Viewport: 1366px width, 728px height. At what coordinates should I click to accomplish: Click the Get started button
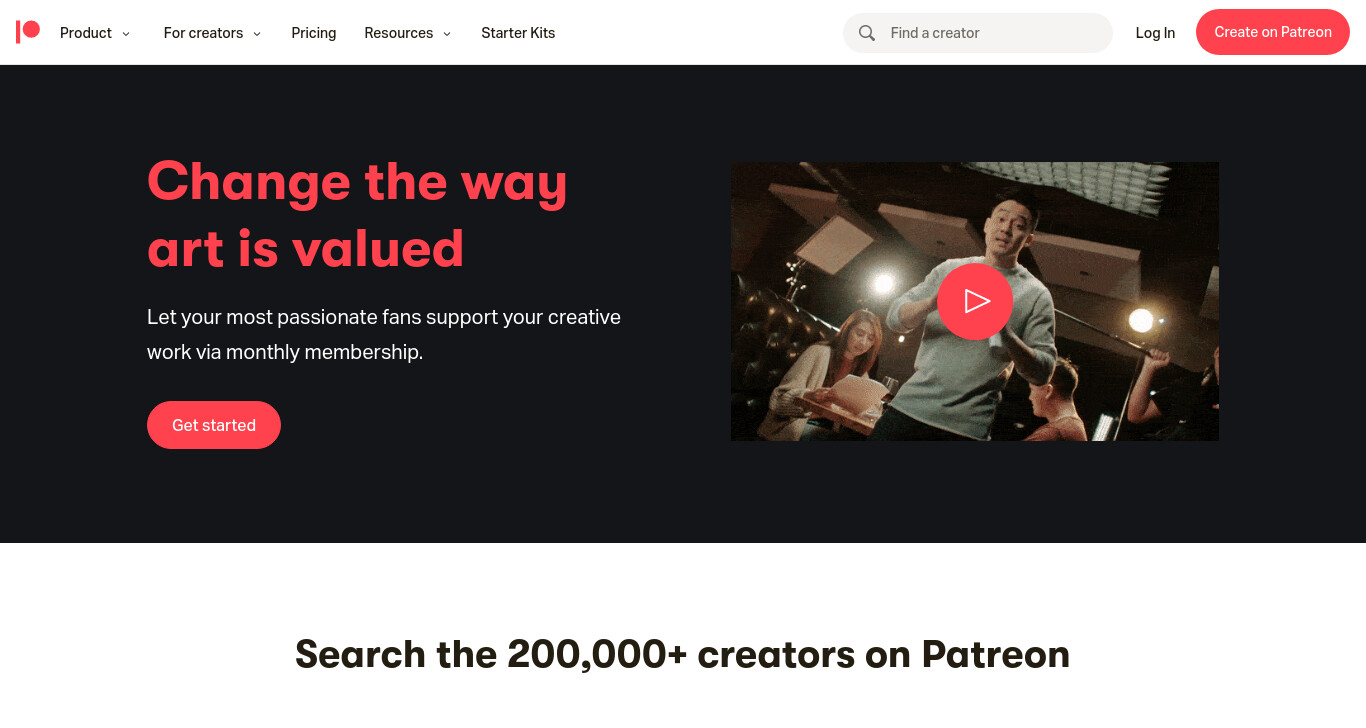[214, 425]
